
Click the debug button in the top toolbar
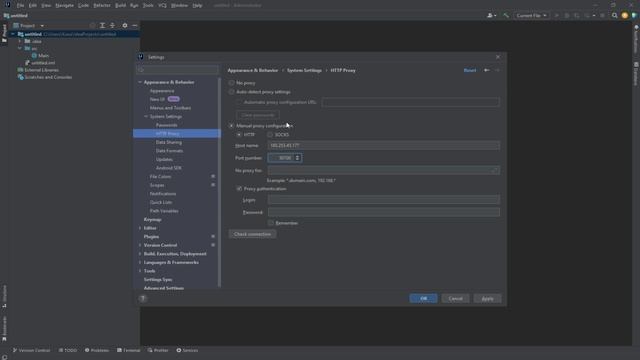(x=567, y=16)
